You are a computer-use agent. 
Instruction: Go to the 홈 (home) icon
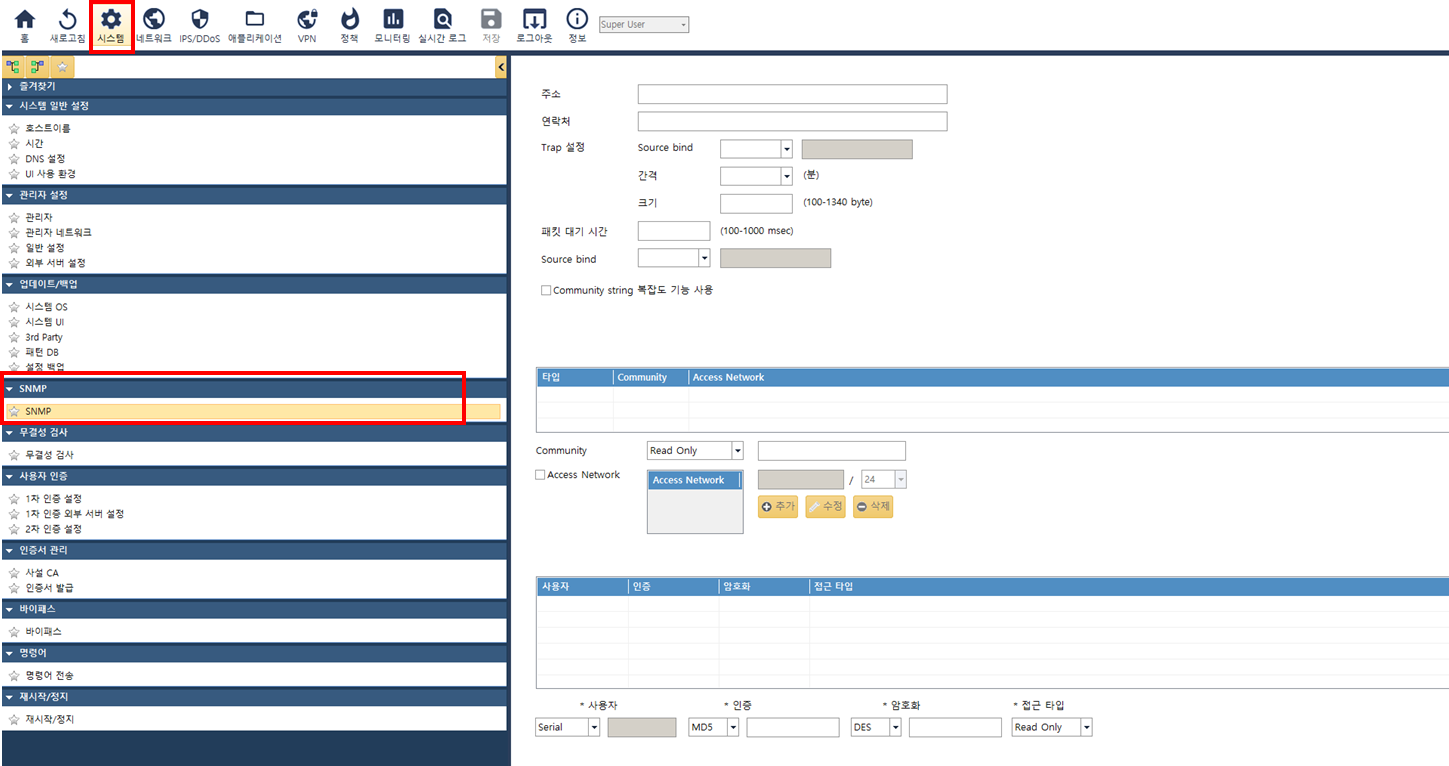tap(24, 19)
